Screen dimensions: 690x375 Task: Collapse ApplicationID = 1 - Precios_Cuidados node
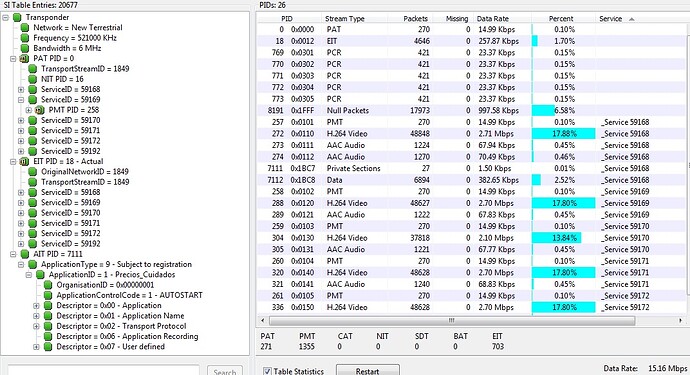(29, 275)
